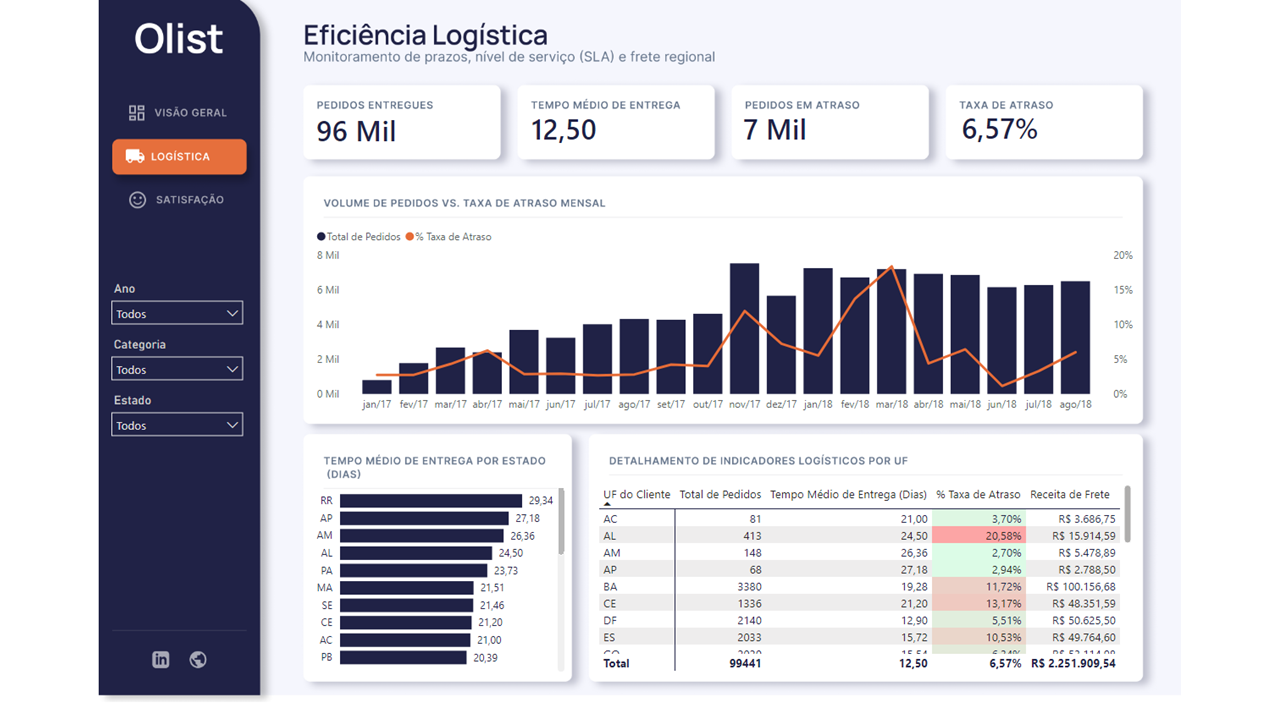Select the AM bar in state chart

(x=423, y=536)
